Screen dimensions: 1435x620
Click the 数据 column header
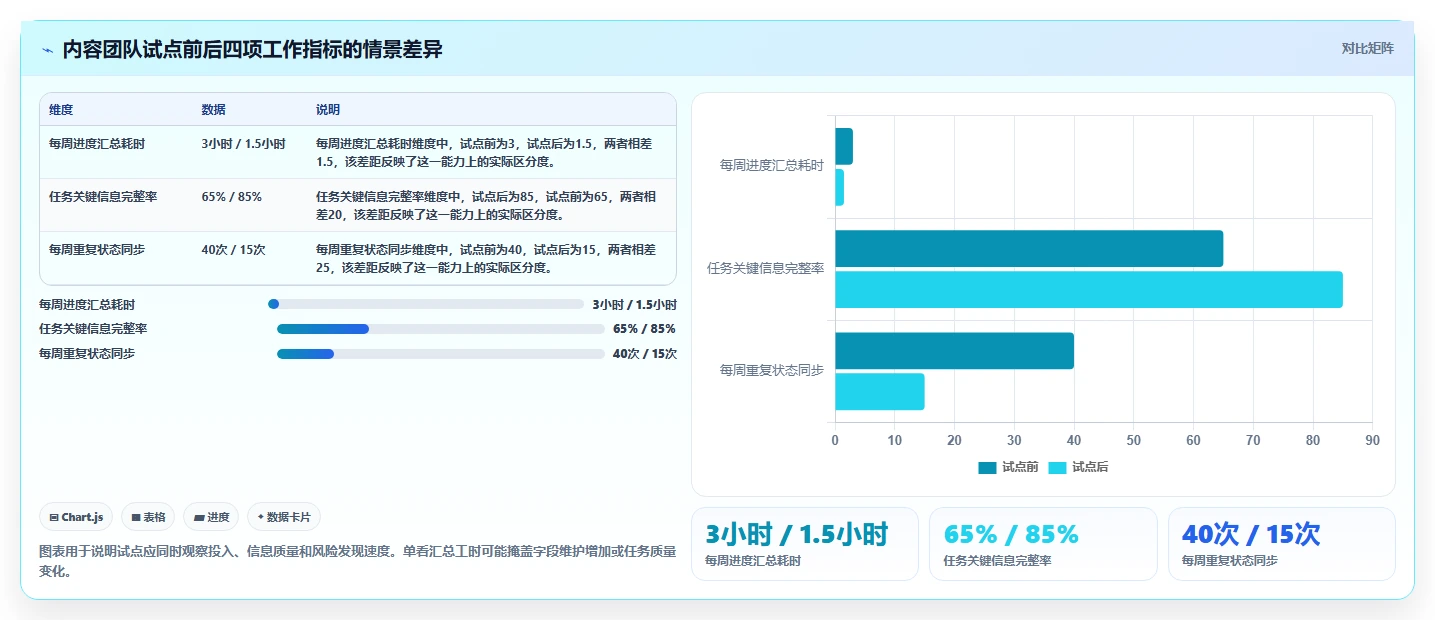tap(213, 110)
